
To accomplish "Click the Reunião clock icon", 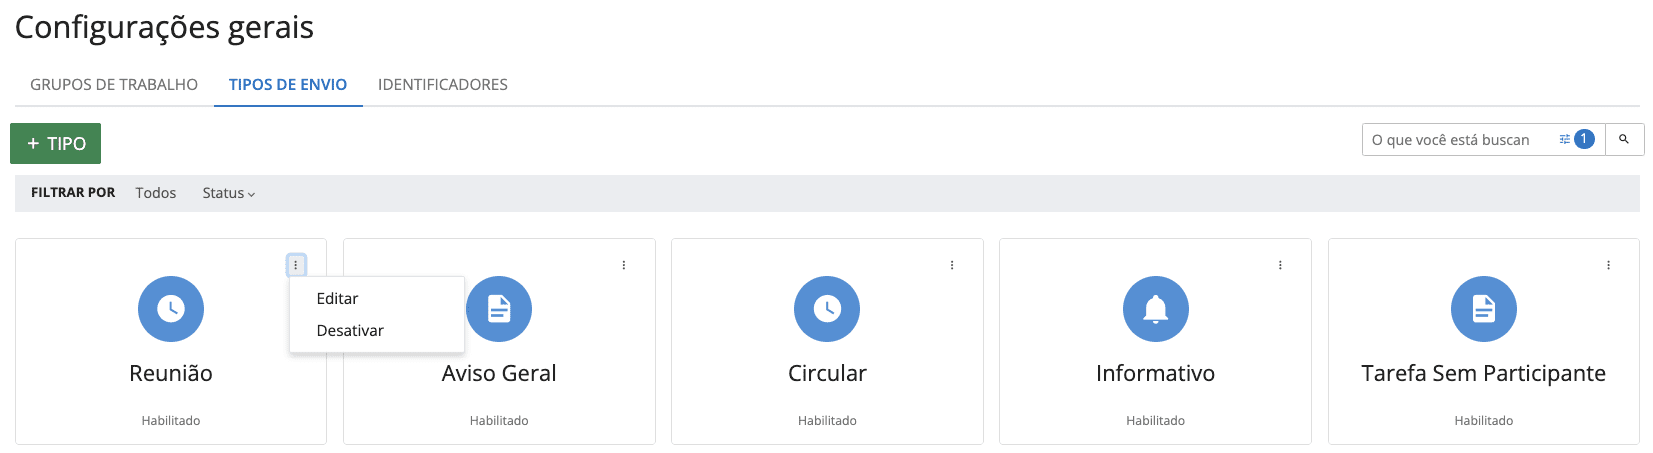I will tap(171, 309).
